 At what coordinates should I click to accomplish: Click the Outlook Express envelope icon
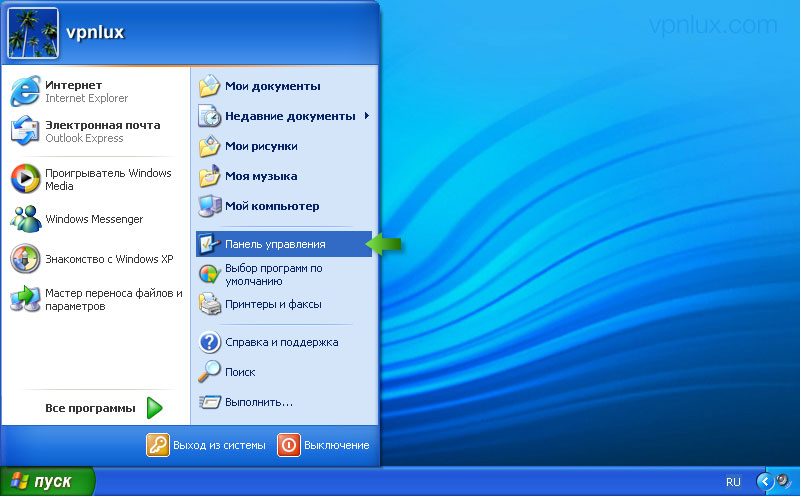pyautogui.click(x=25, y=131)
